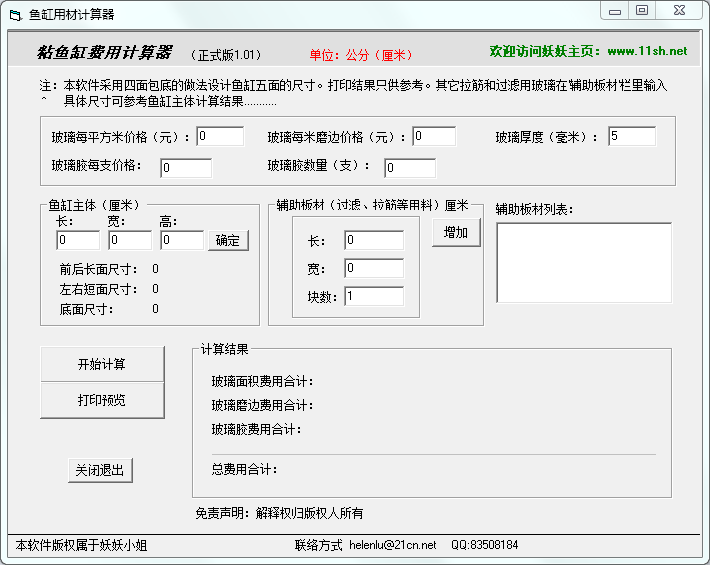Focus the auxiliary panel 宽 field
This screenshot has width=710, height=565.
(374, 268)
